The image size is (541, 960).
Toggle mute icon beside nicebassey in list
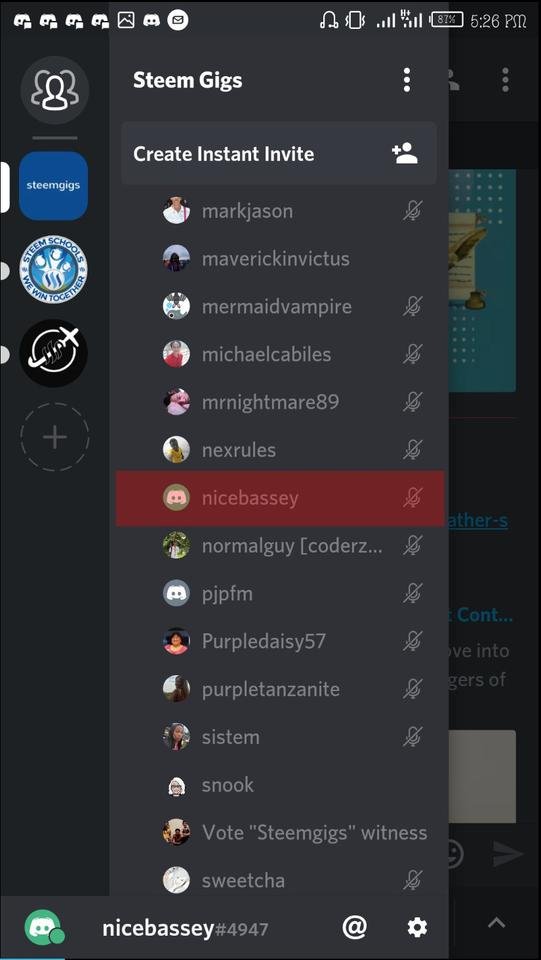(412, 498)
